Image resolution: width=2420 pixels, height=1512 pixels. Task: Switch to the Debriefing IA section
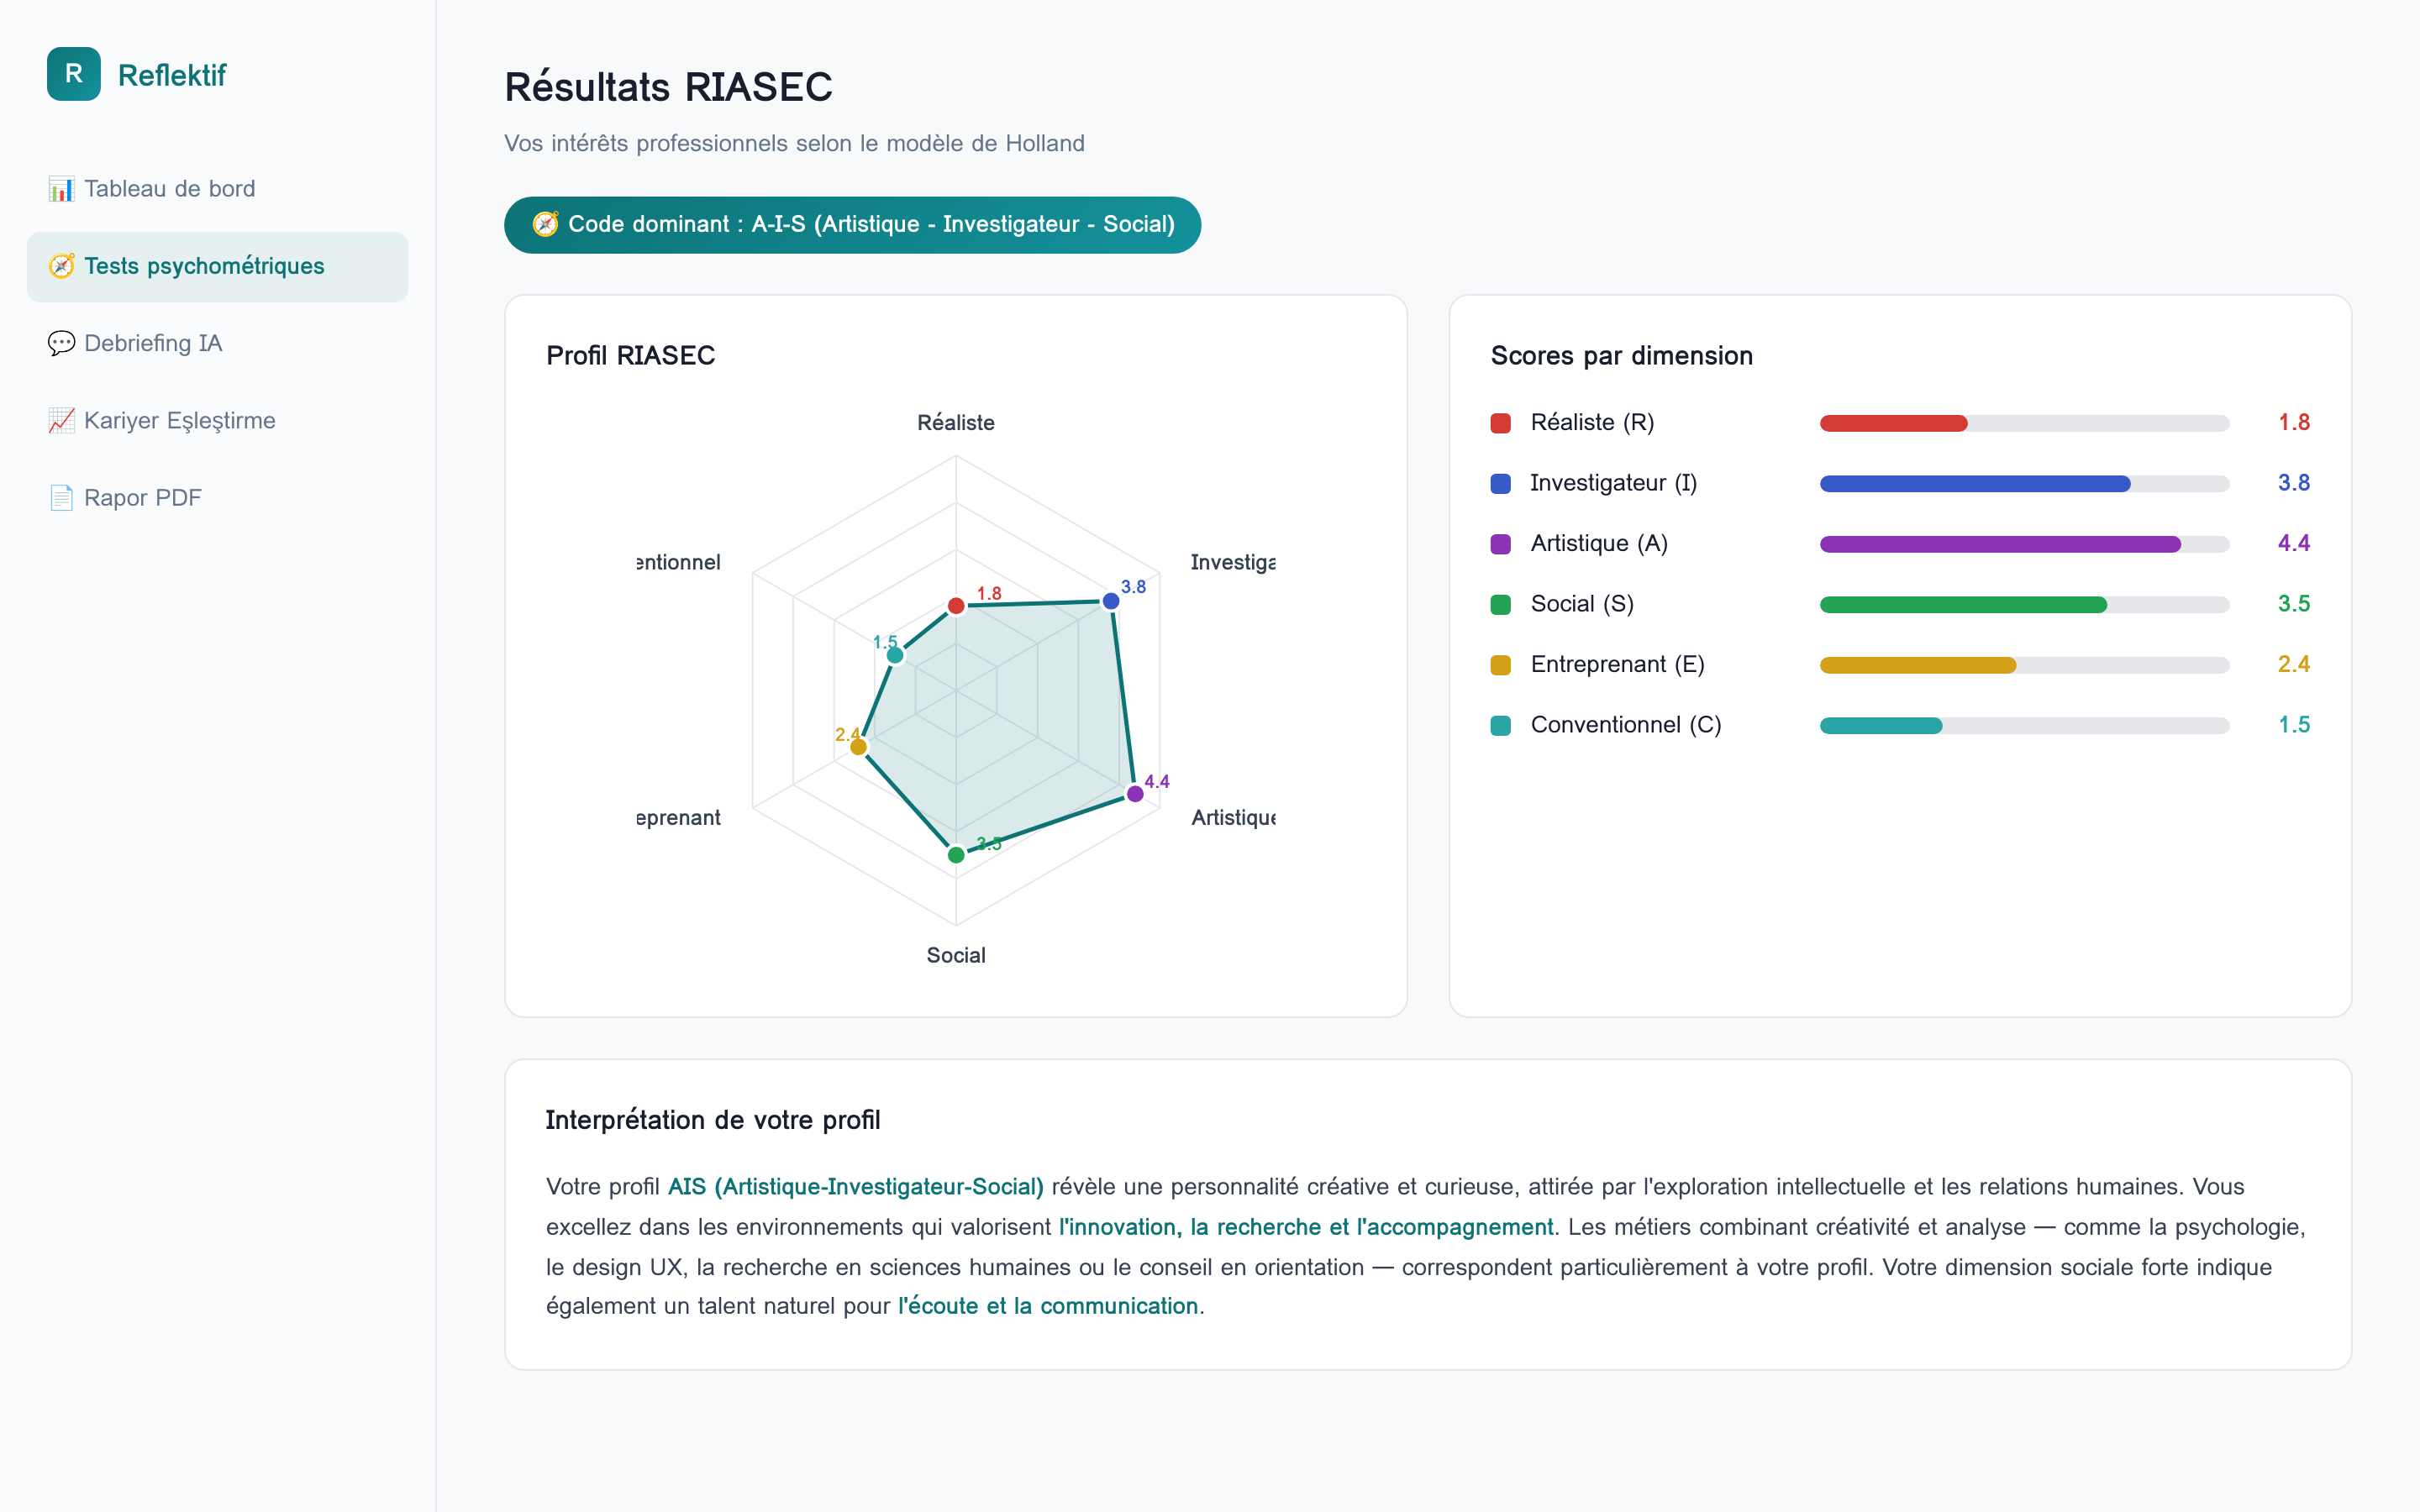(x=152, y=343)
